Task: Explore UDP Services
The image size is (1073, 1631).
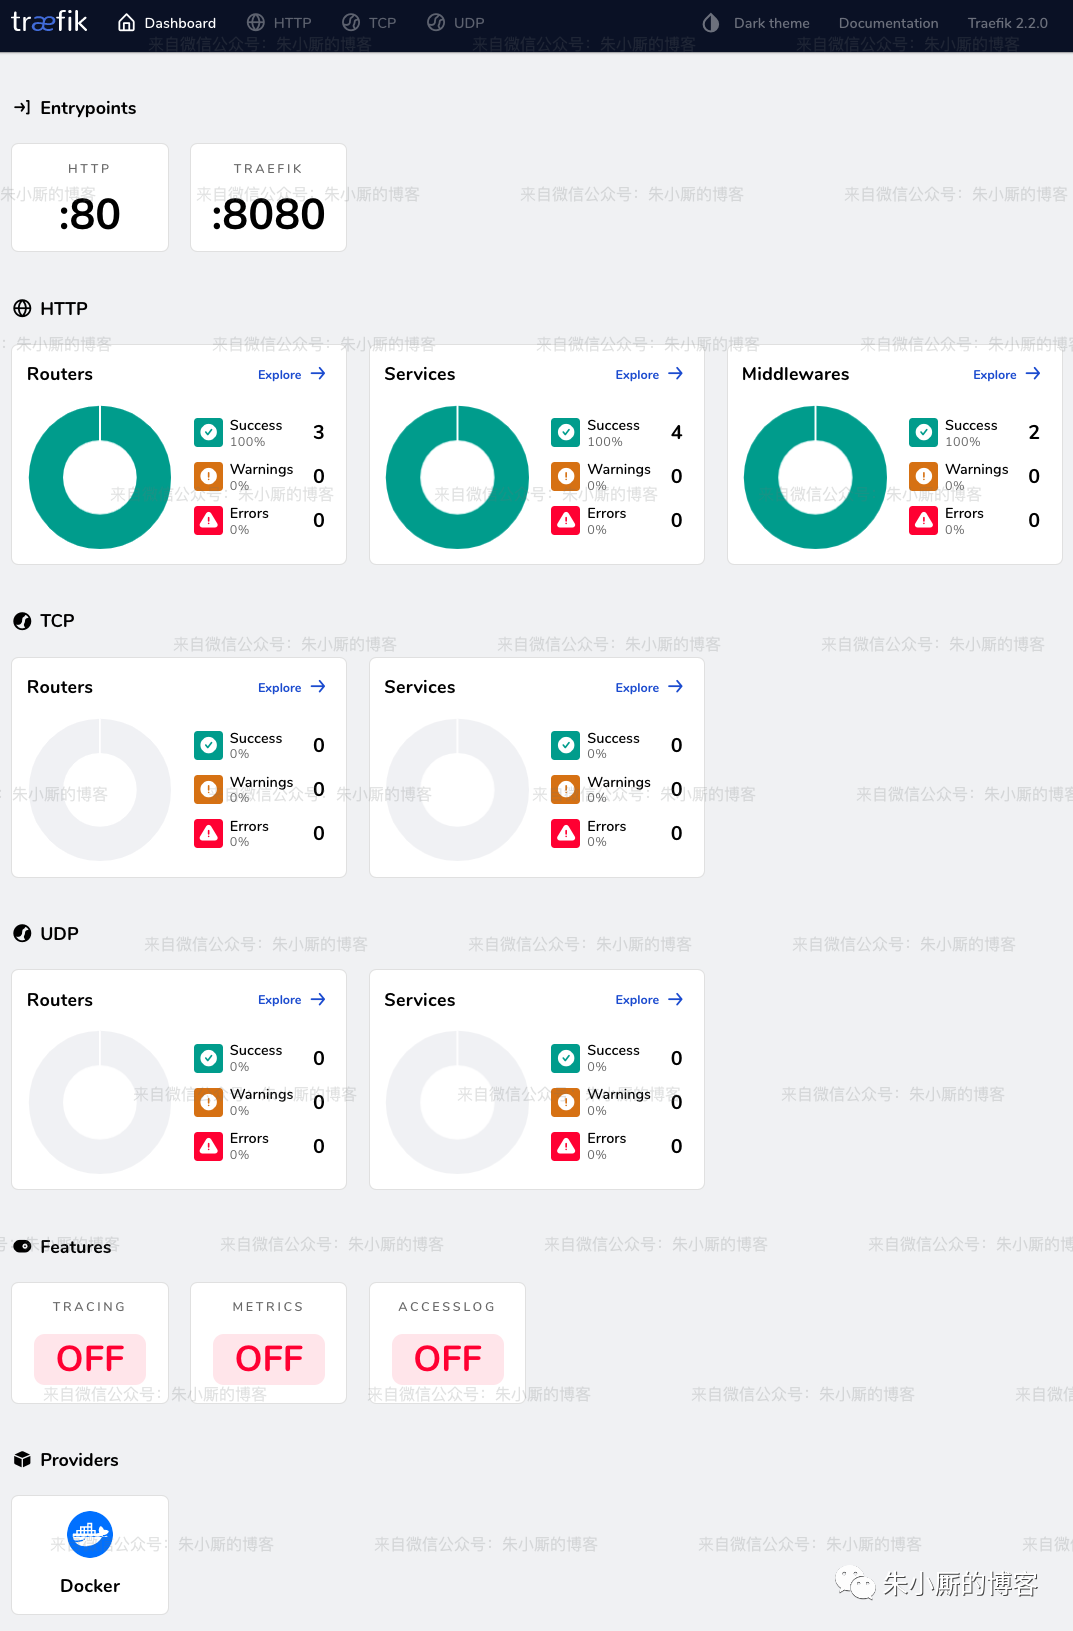Action: [x=650, y=999]
